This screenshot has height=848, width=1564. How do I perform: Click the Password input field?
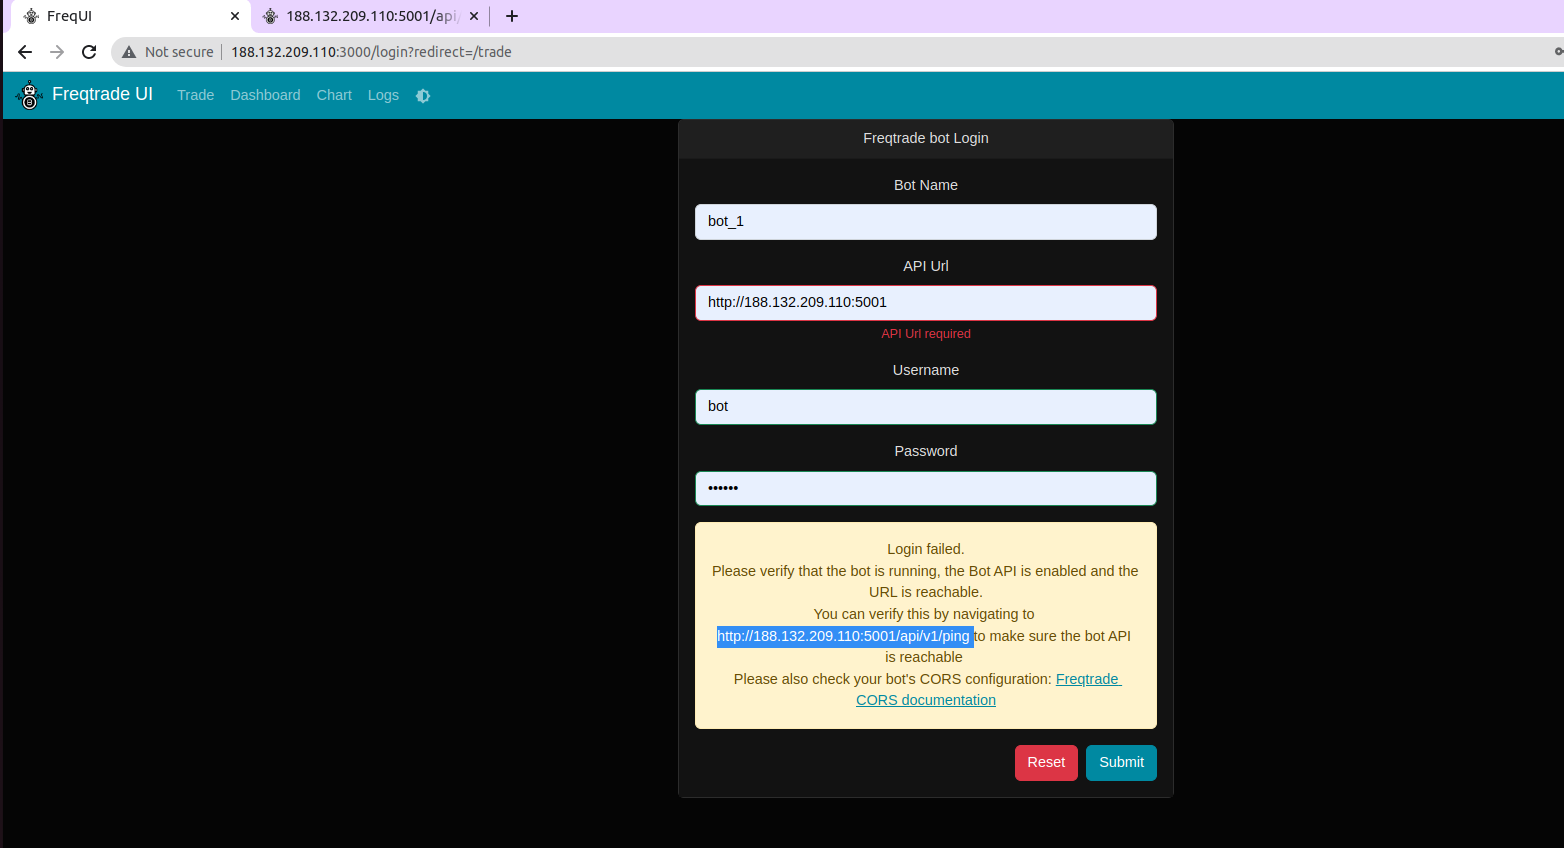pyautogui.click(x=925, y=488)
